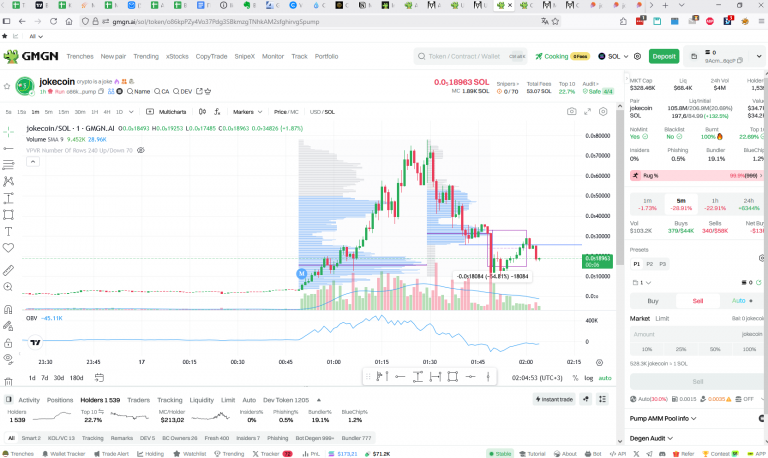Open chart settings gear icon

point(603,112)
